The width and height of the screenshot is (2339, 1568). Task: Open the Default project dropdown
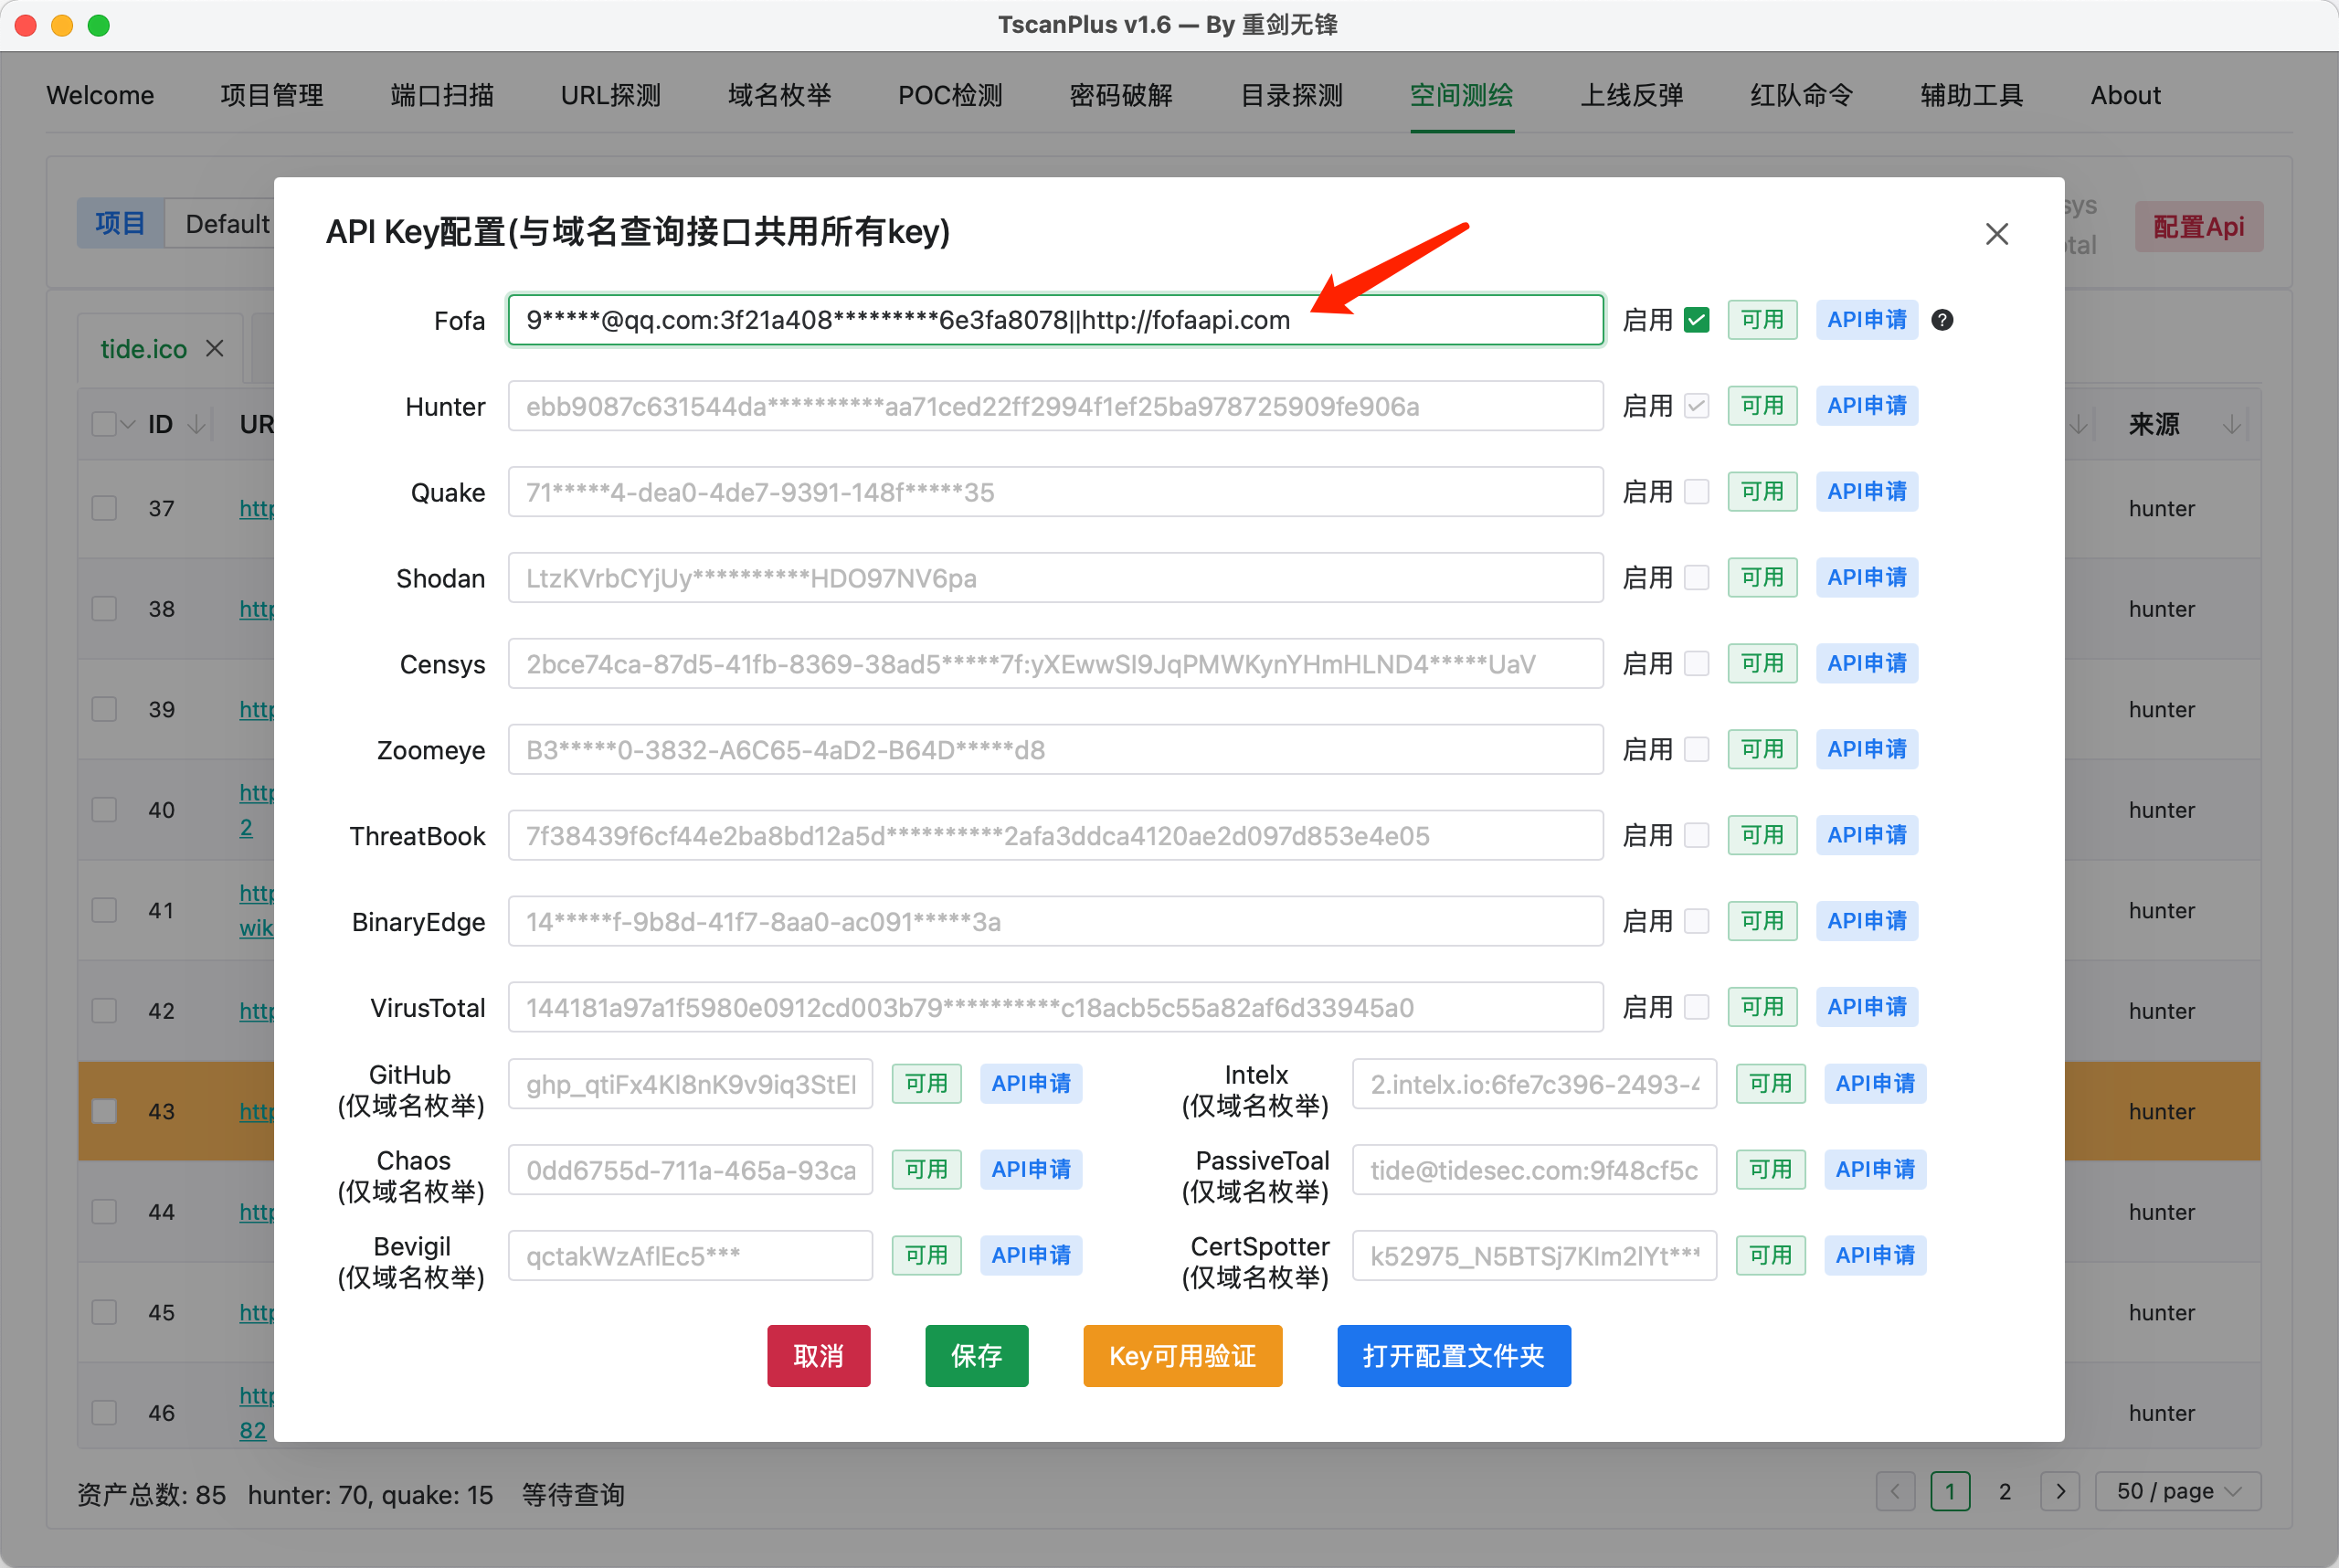click(227, 224)
